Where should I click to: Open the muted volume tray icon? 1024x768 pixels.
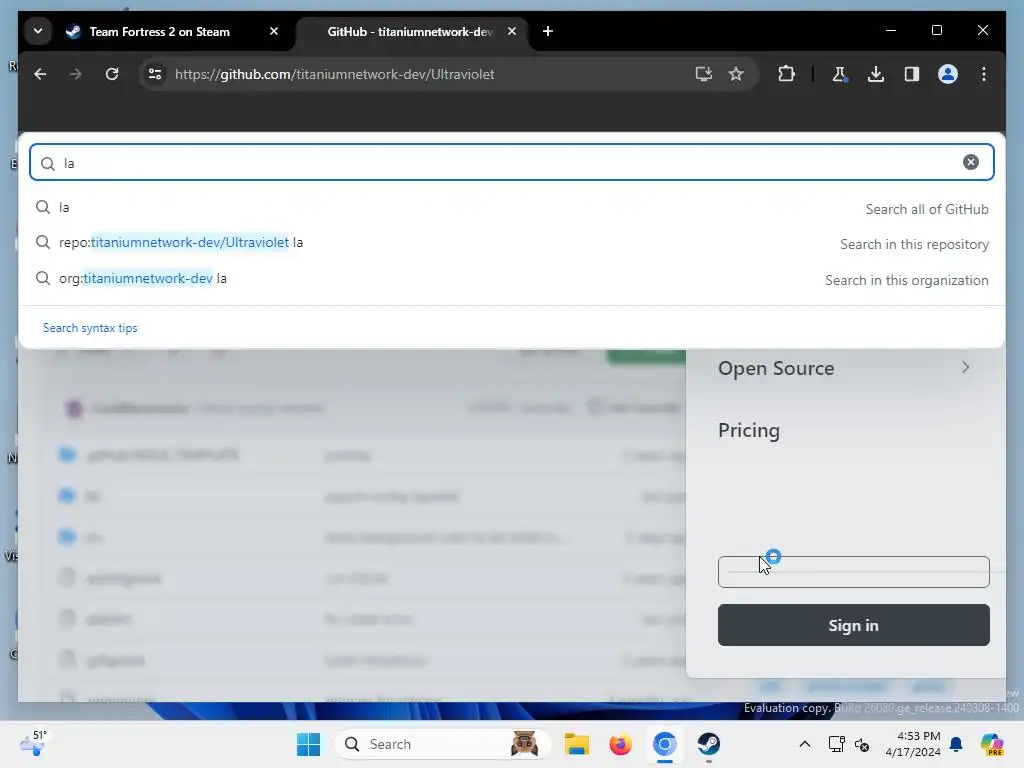[x=861, y=744]
